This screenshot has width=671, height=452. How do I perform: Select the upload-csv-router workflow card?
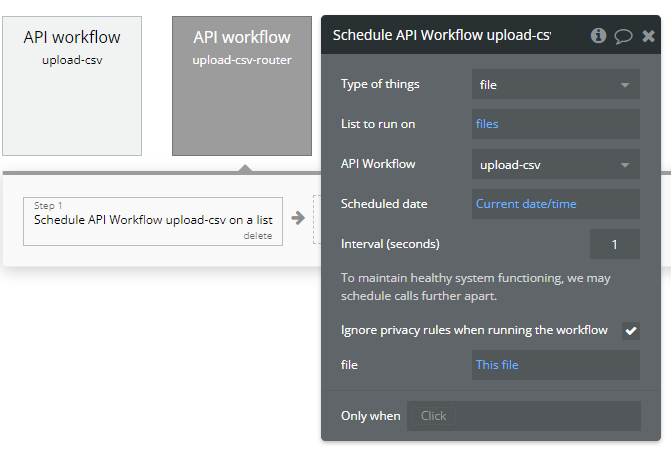click(242, 86)
